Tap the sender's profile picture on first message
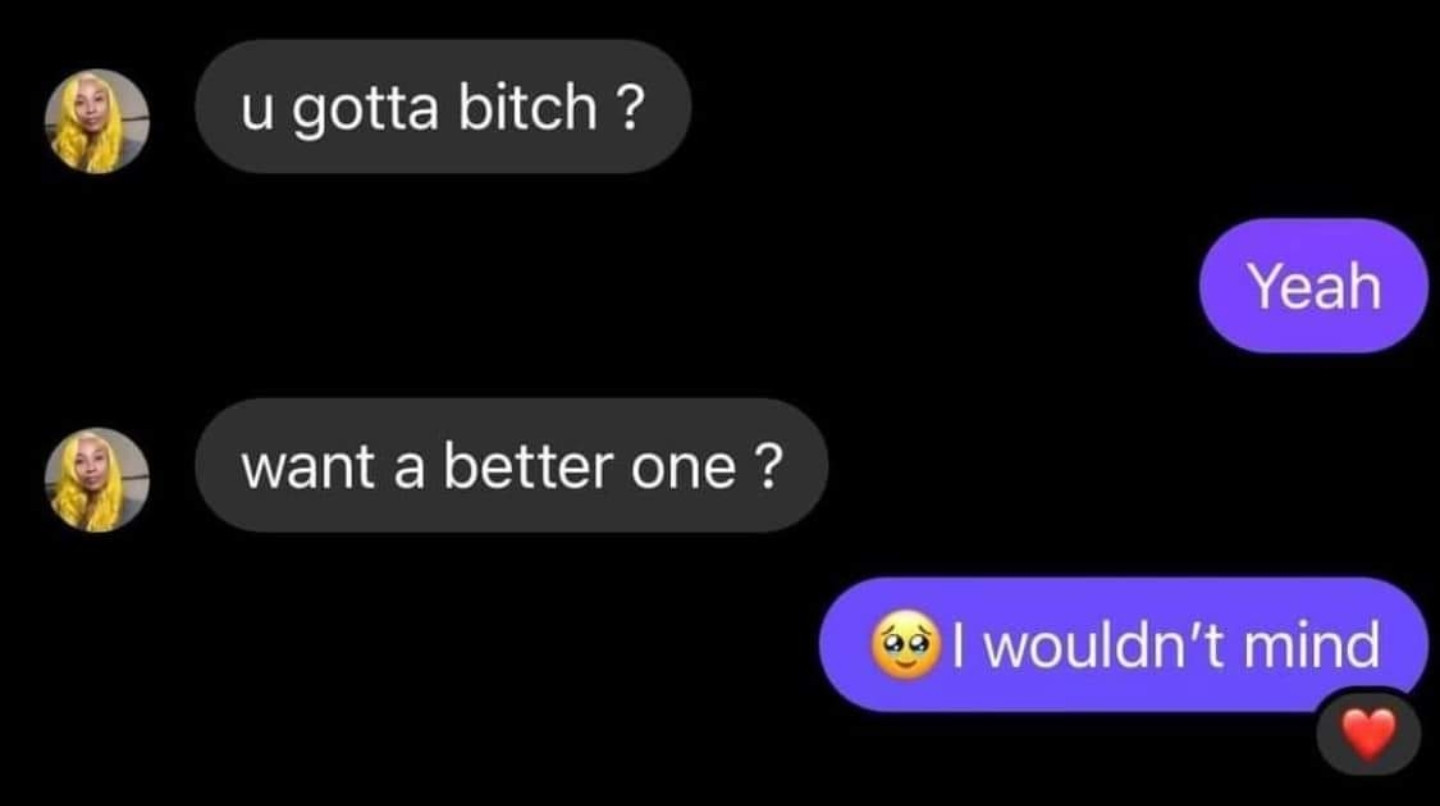This screenshot has width=1440, height=806. [x=97, y=121]
